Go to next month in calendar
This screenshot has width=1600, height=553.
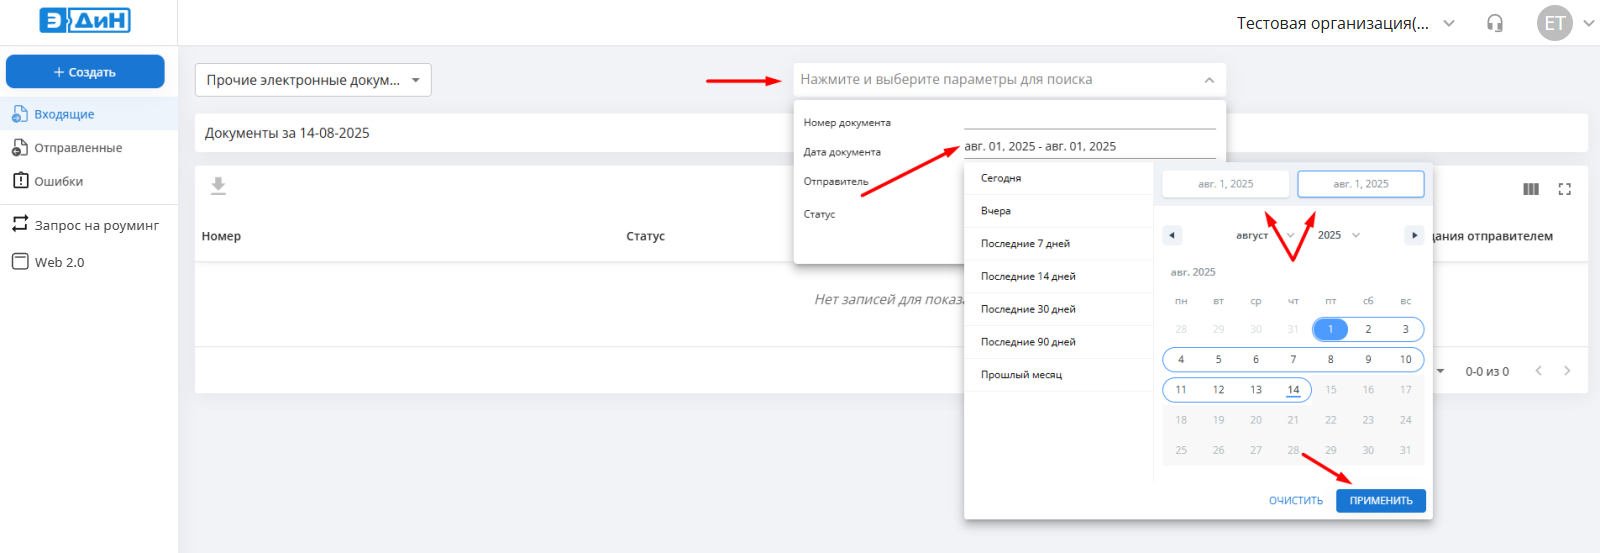[x=1413, y=235]
